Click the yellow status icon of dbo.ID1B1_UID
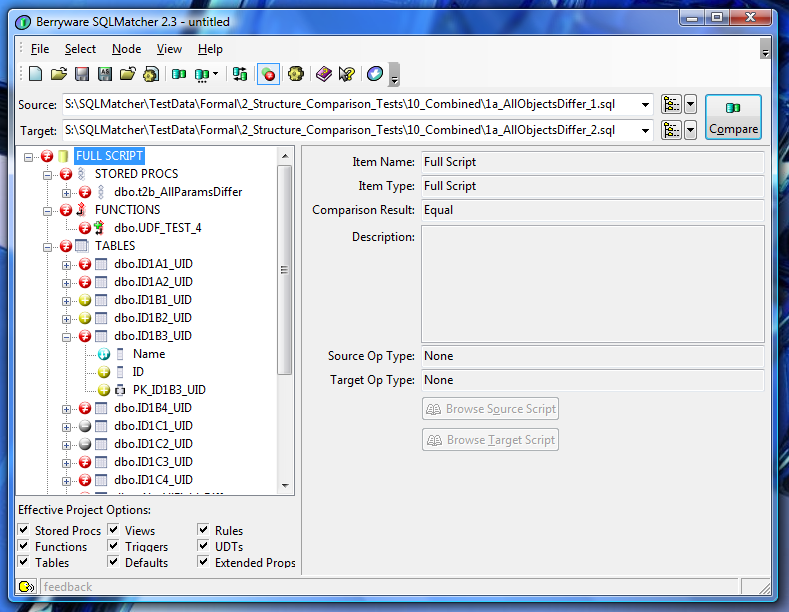Screen dimensions: 789x612 [85, 300]
